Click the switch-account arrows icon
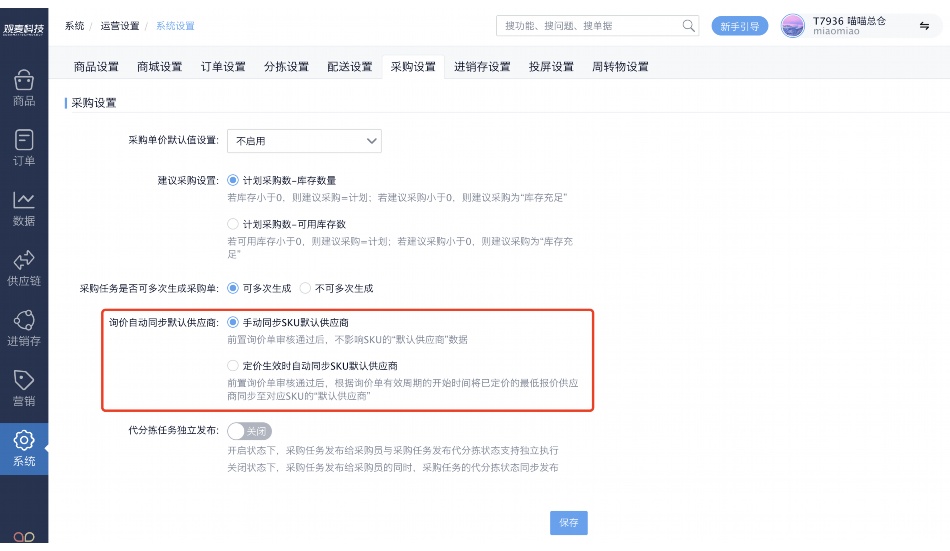 point(924,26)
